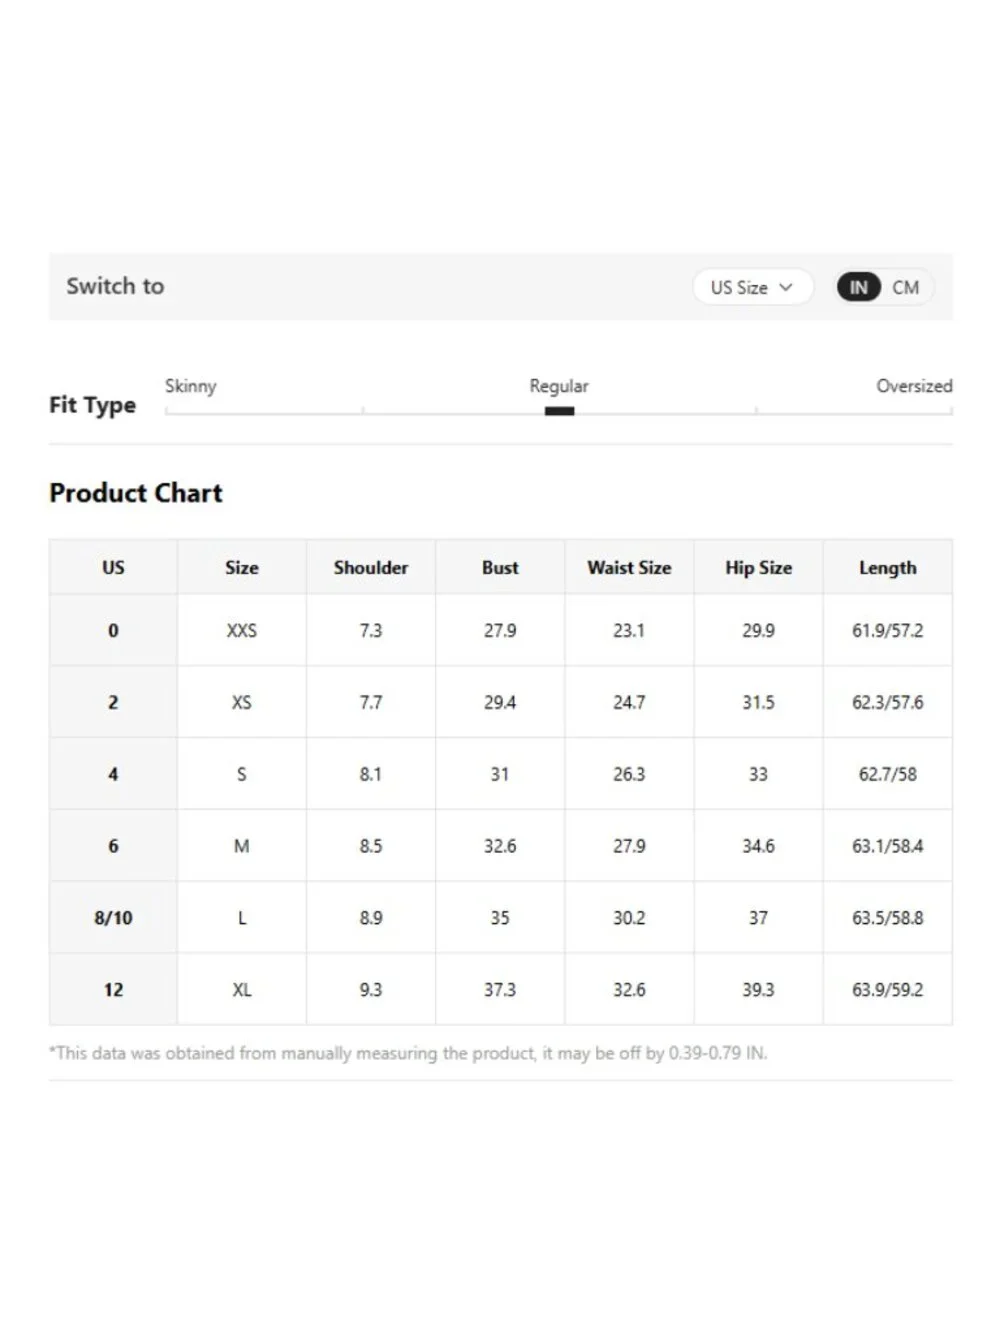Click the US Size chevron arrow
Viewport: 1000px width, 1333px height.
point(786,287)
